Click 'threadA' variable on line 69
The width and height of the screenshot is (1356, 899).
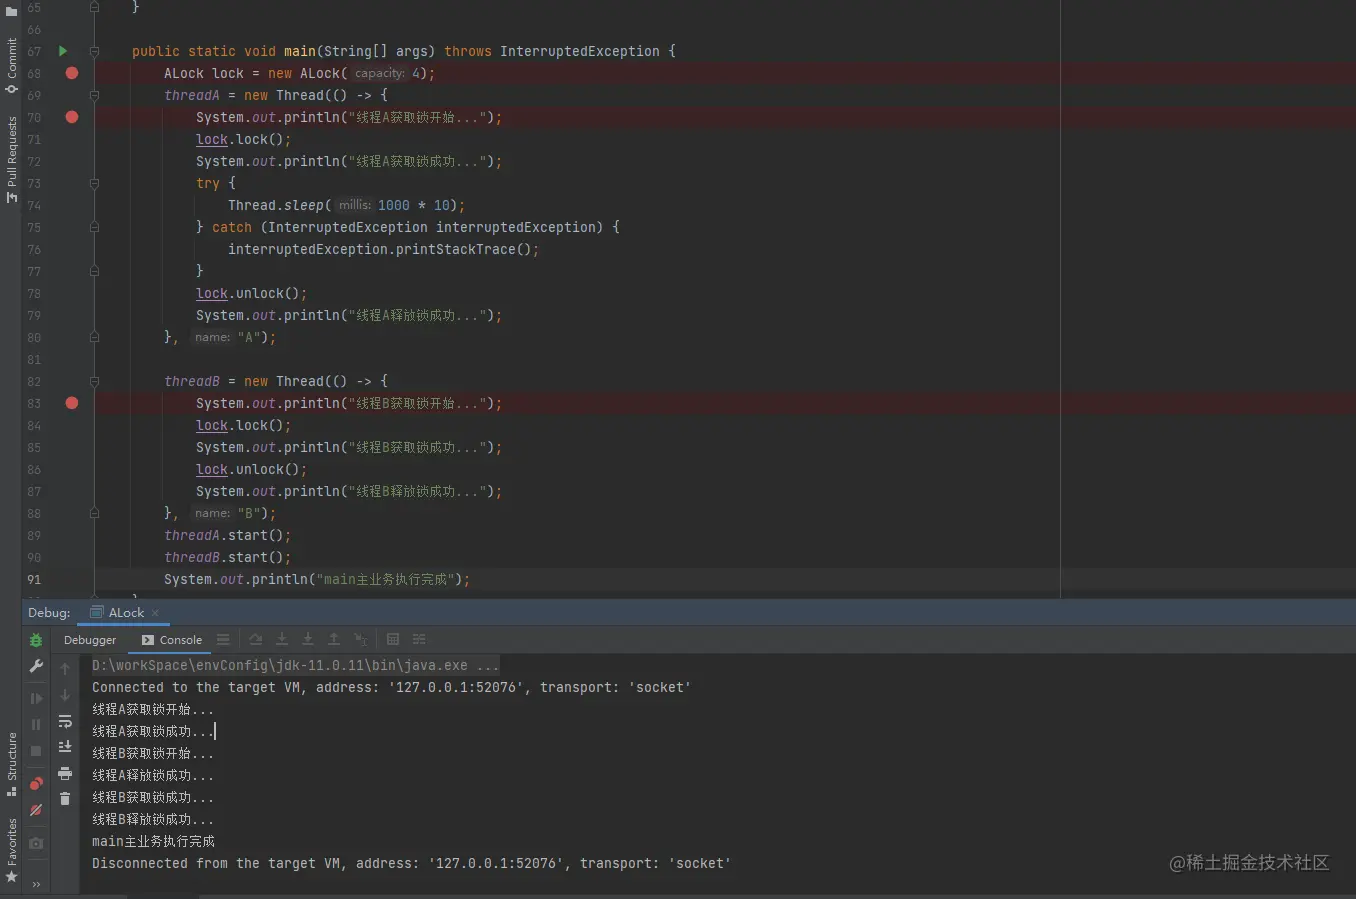[192, 95]
